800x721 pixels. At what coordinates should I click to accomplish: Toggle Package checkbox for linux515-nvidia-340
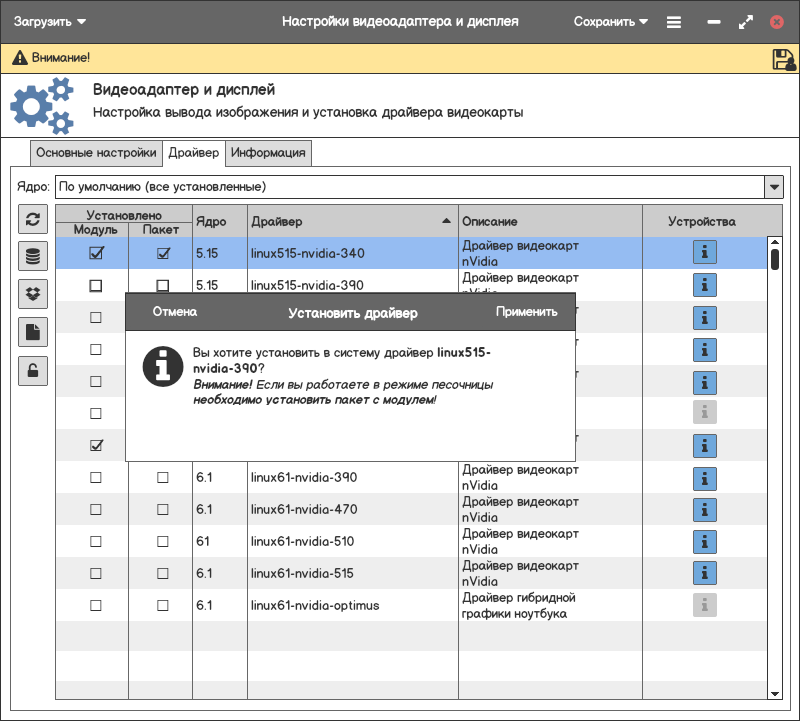[163, 254]
